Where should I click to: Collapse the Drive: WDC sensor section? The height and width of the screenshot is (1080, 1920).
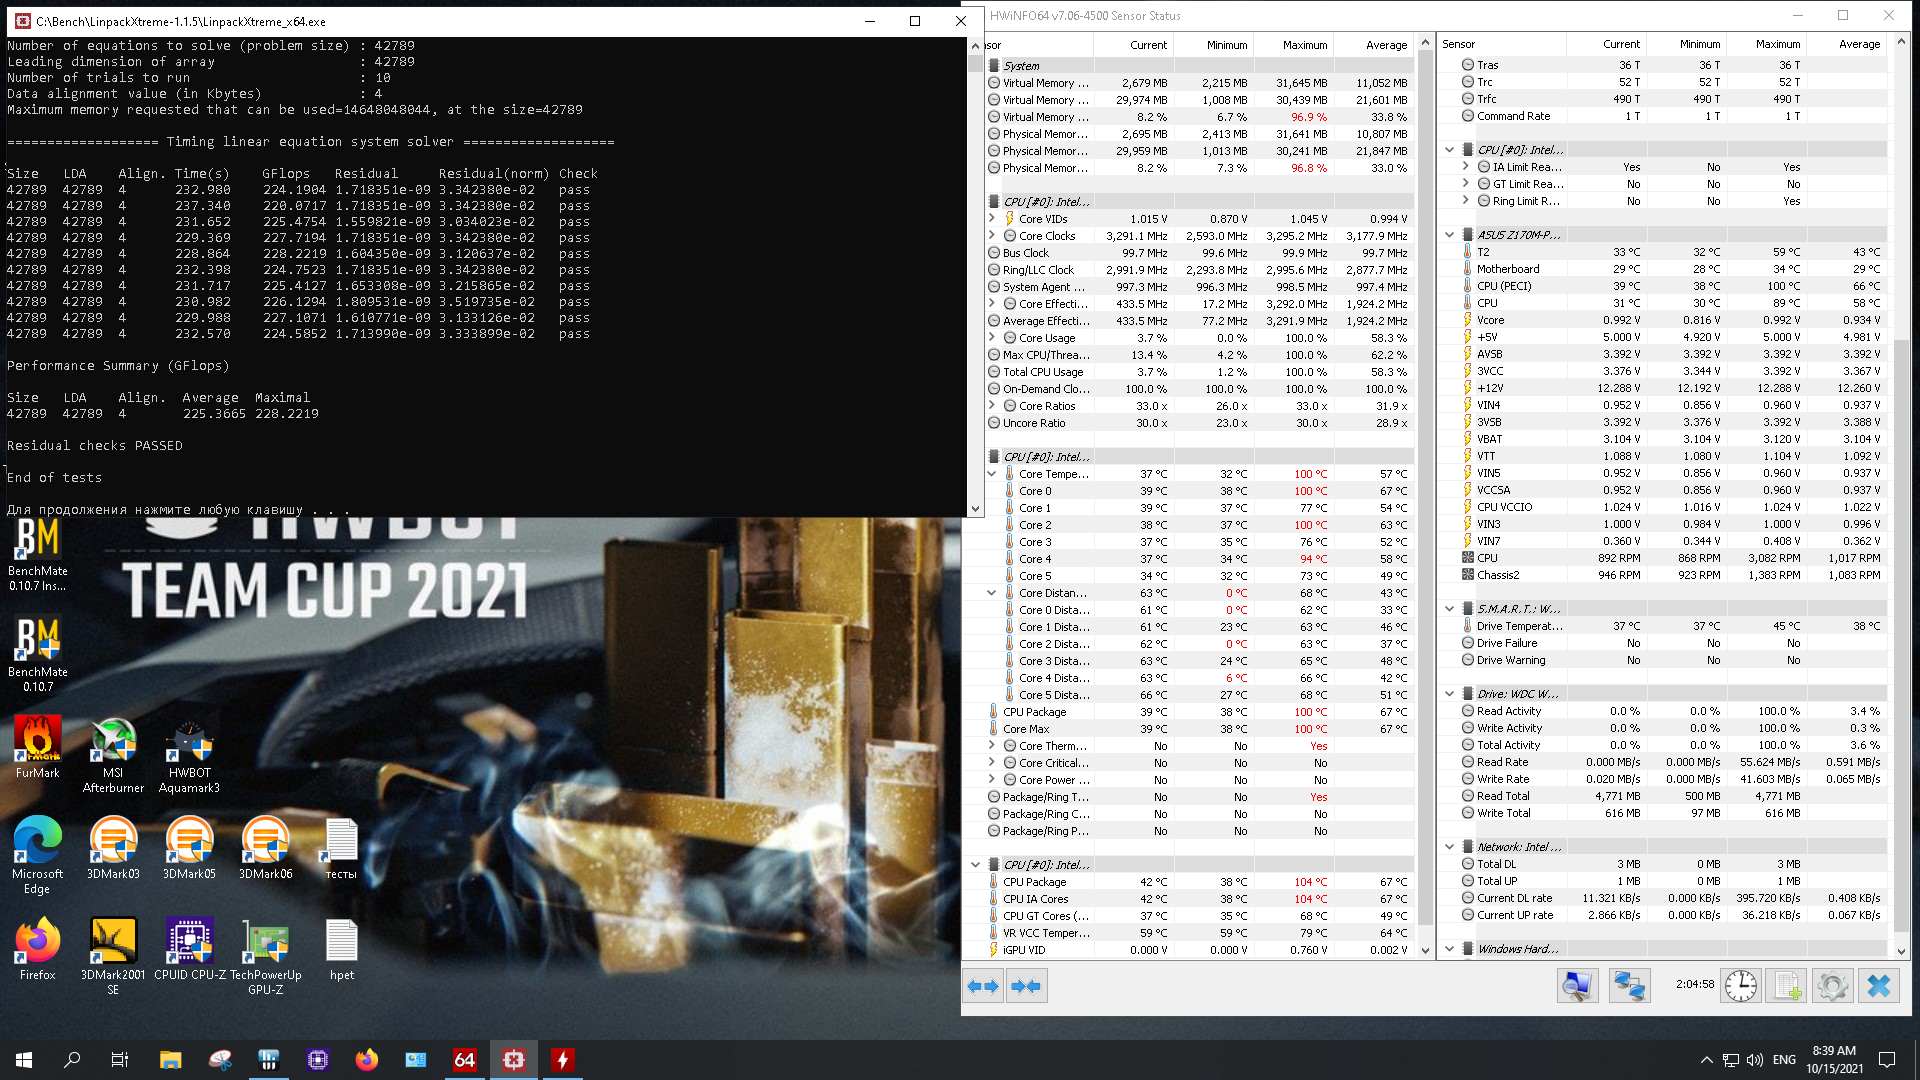pos(1450,694)
